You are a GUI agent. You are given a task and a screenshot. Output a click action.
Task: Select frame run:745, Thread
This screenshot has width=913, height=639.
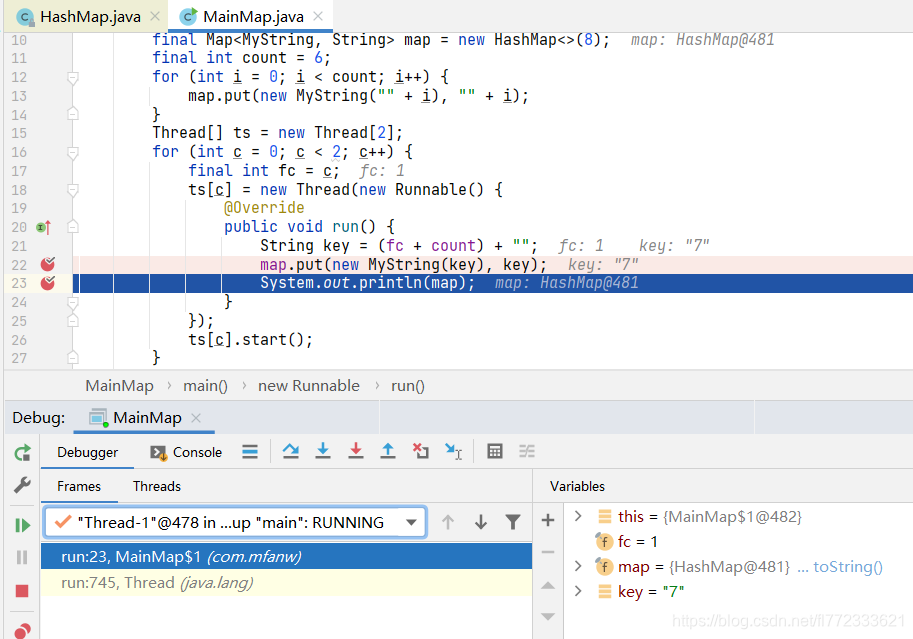click(x=286, y=582)
